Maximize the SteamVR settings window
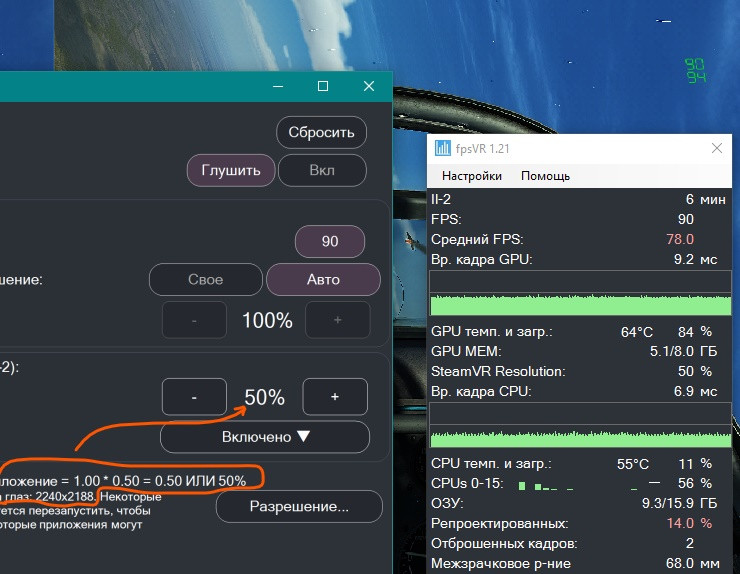 point(323,86)
